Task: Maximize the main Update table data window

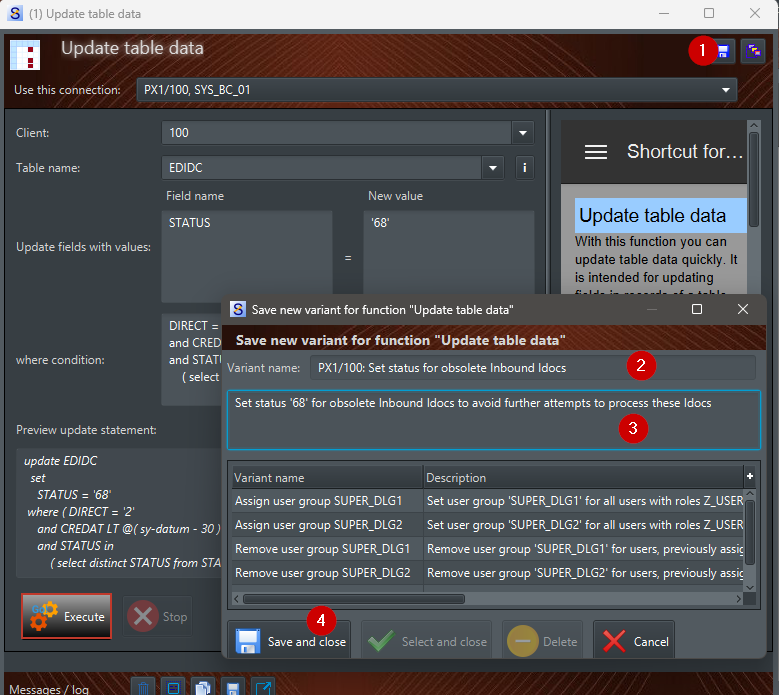Action: pos(709,13)
